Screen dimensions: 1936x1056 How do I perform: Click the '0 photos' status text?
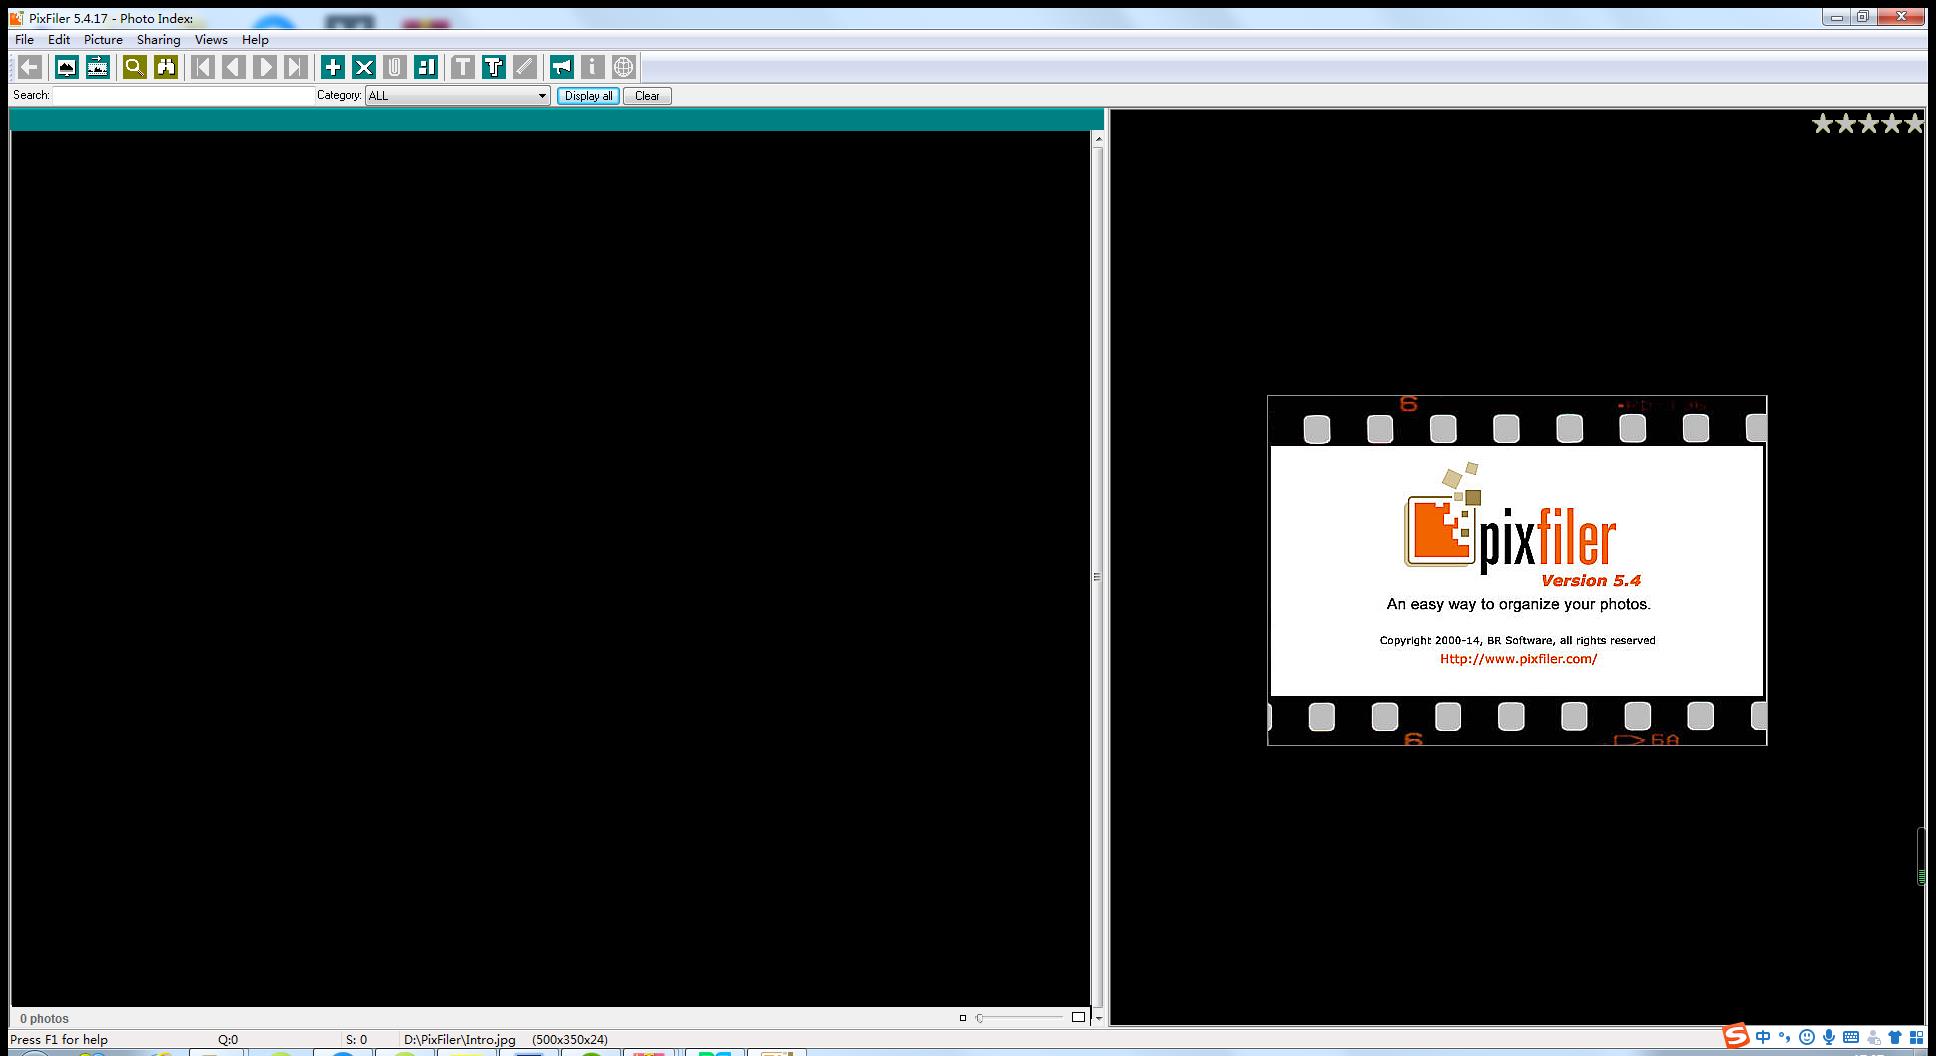45,1019
